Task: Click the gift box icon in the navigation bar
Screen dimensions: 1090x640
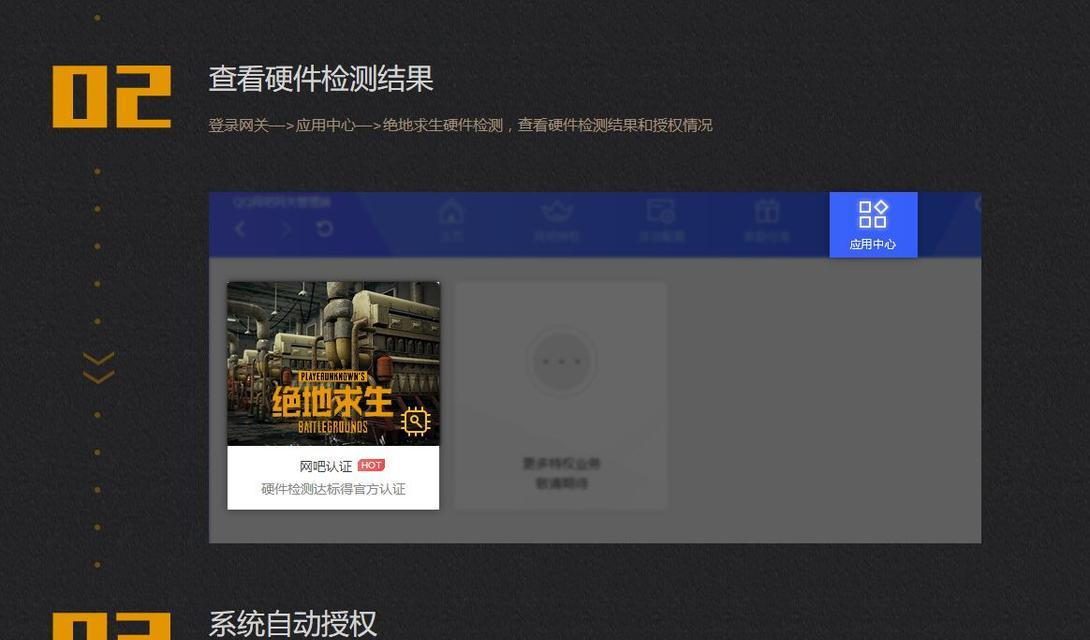Action: (767, 211)
